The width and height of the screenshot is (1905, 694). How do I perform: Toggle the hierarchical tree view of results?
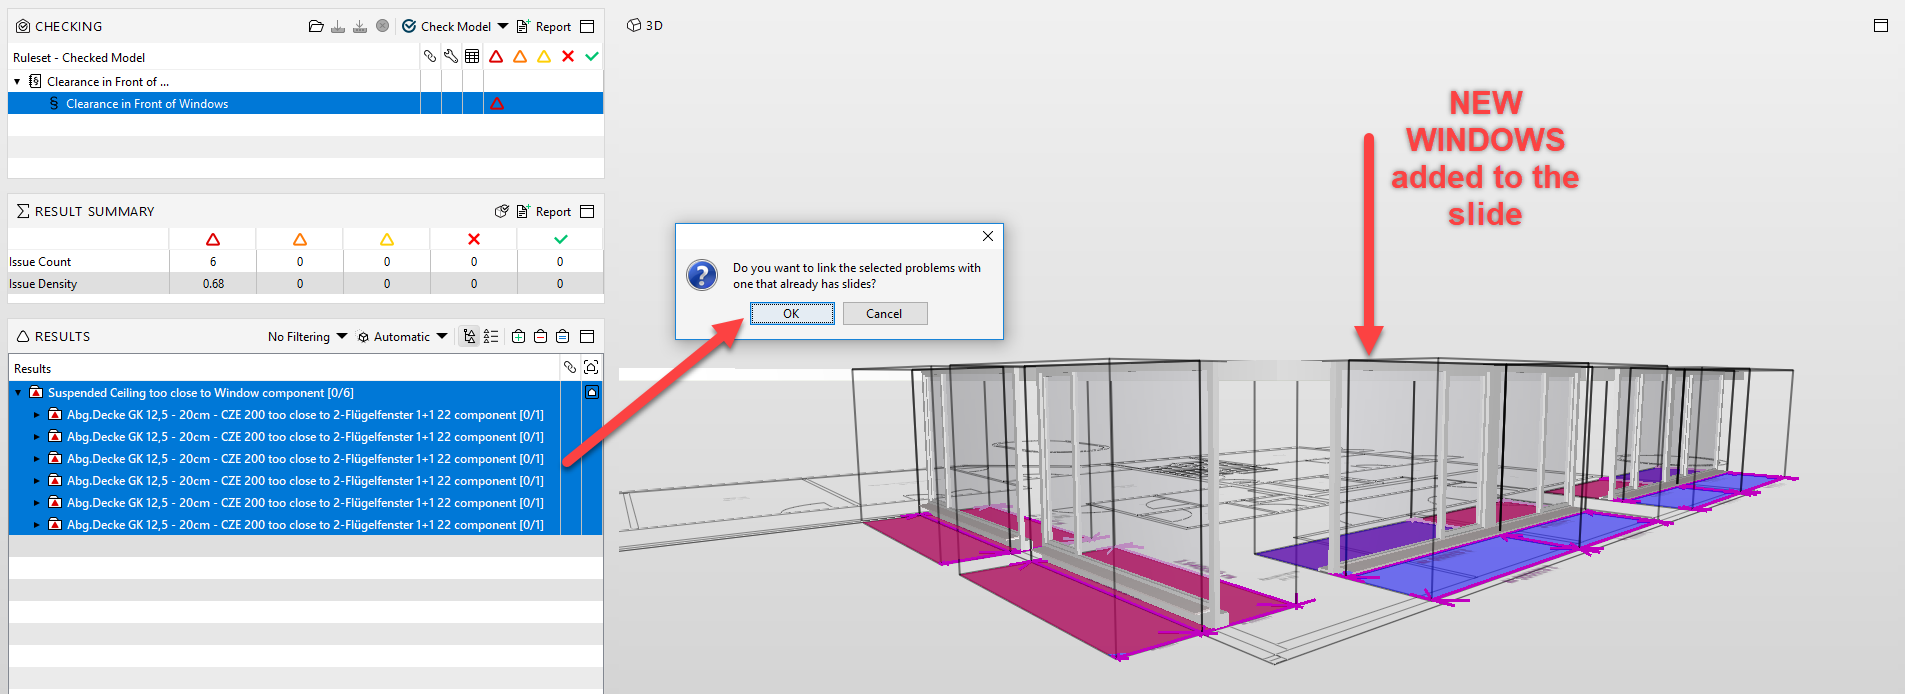click(469, 336)
